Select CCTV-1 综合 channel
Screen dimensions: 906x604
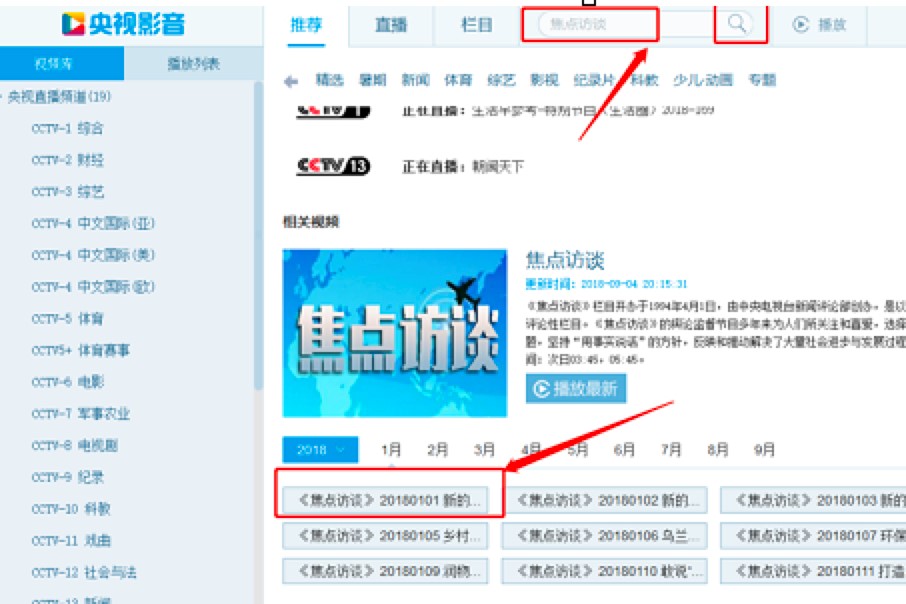point(67,128)
